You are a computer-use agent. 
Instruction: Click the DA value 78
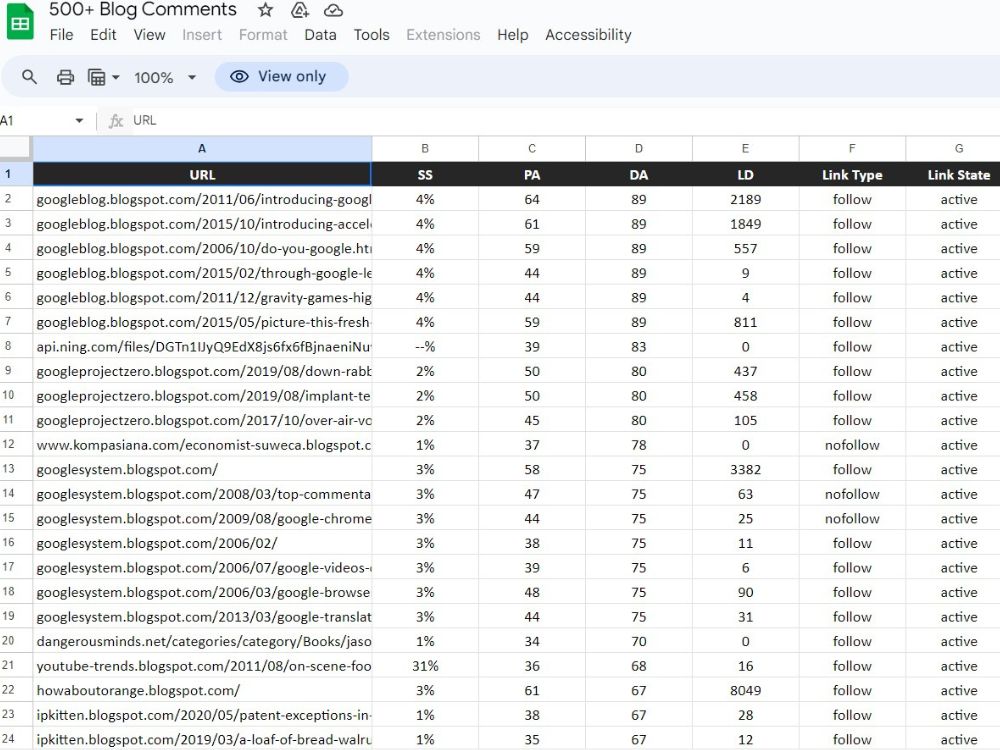638,445
